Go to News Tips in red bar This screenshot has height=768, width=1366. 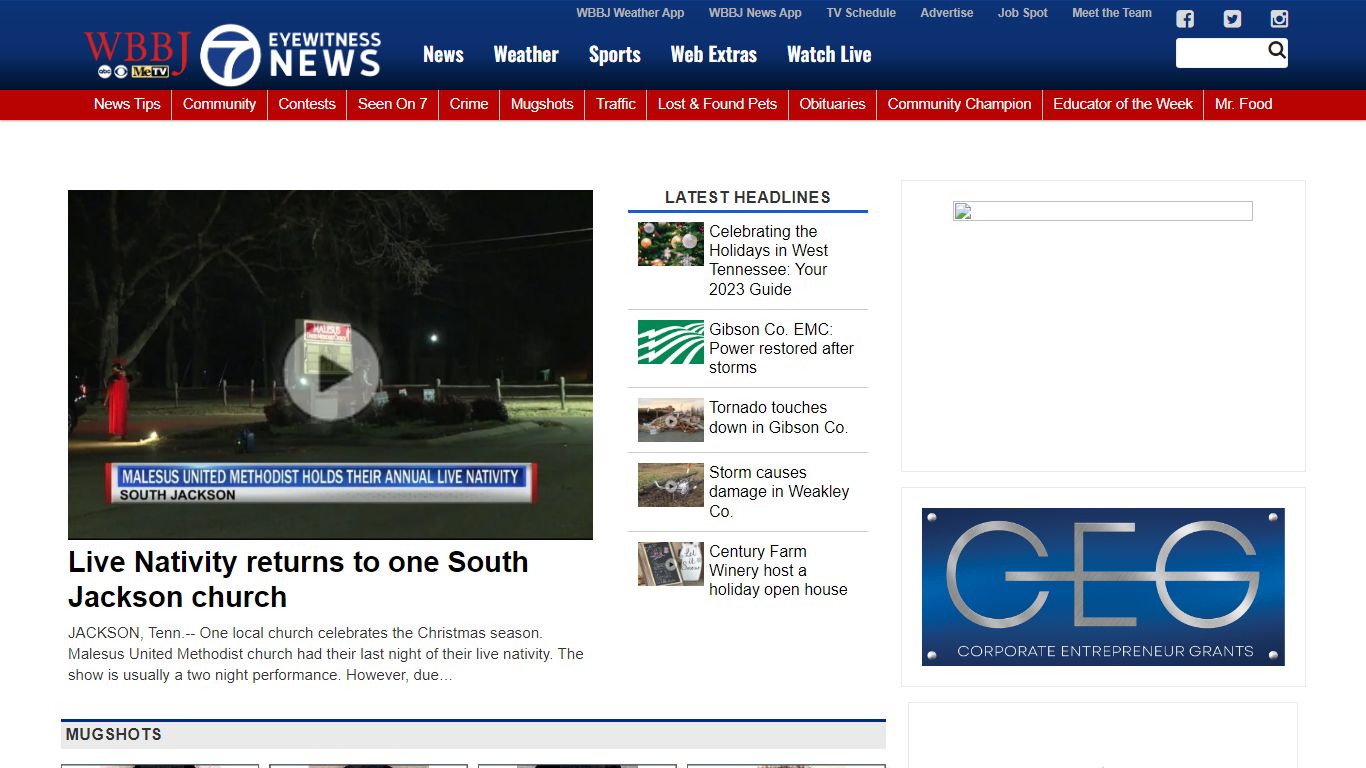click(127, 104)
